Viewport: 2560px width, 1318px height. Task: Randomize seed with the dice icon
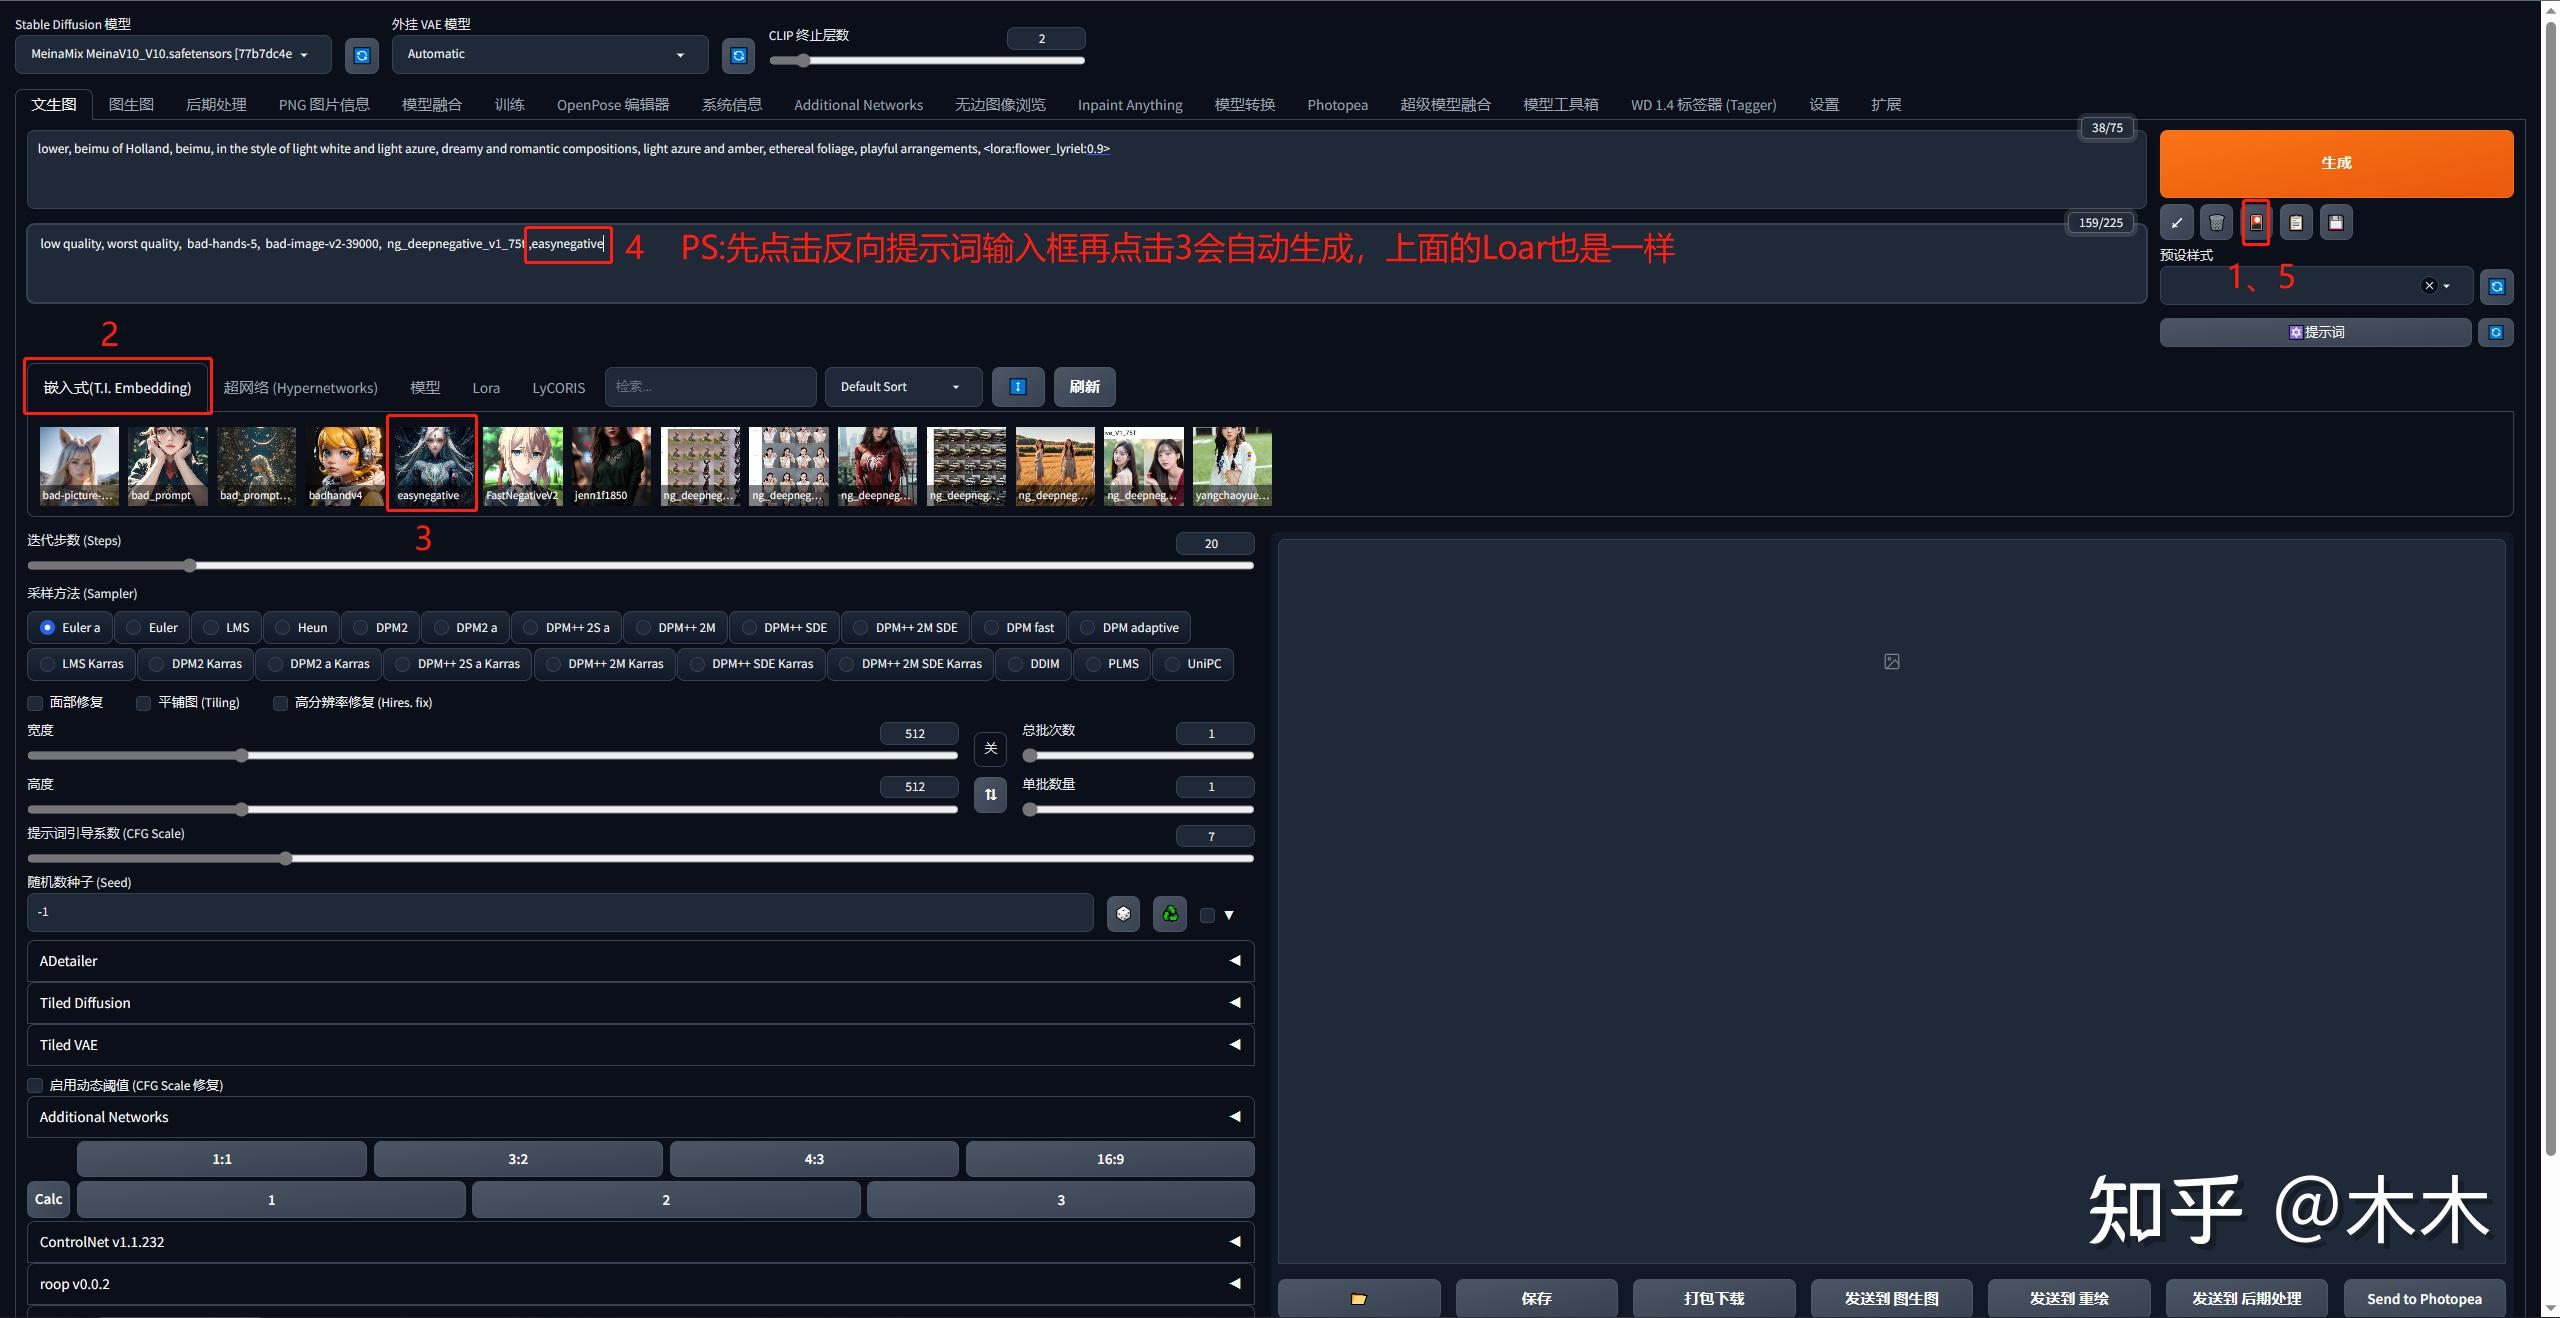(1123, 913)
